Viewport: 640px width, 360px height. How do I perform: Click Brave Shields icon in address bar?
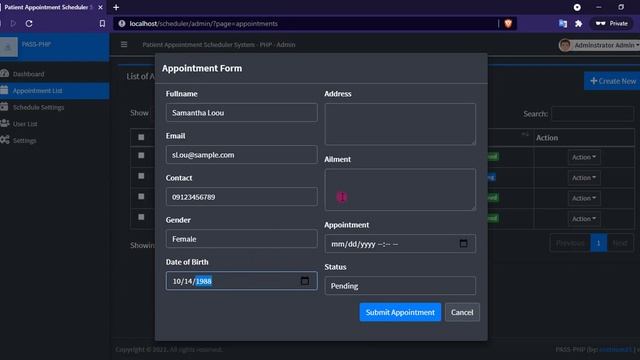point(508,24)
